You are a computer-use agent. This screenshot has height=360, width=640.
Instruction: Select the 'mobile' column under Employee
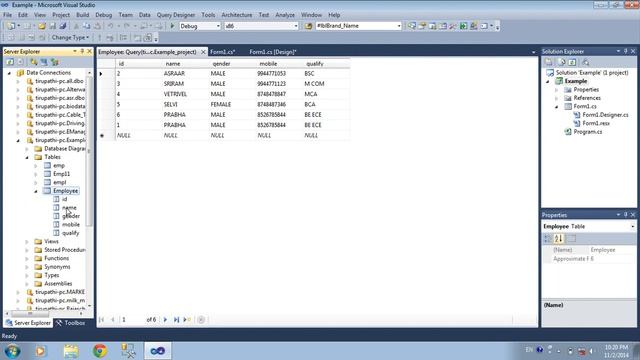71,224
